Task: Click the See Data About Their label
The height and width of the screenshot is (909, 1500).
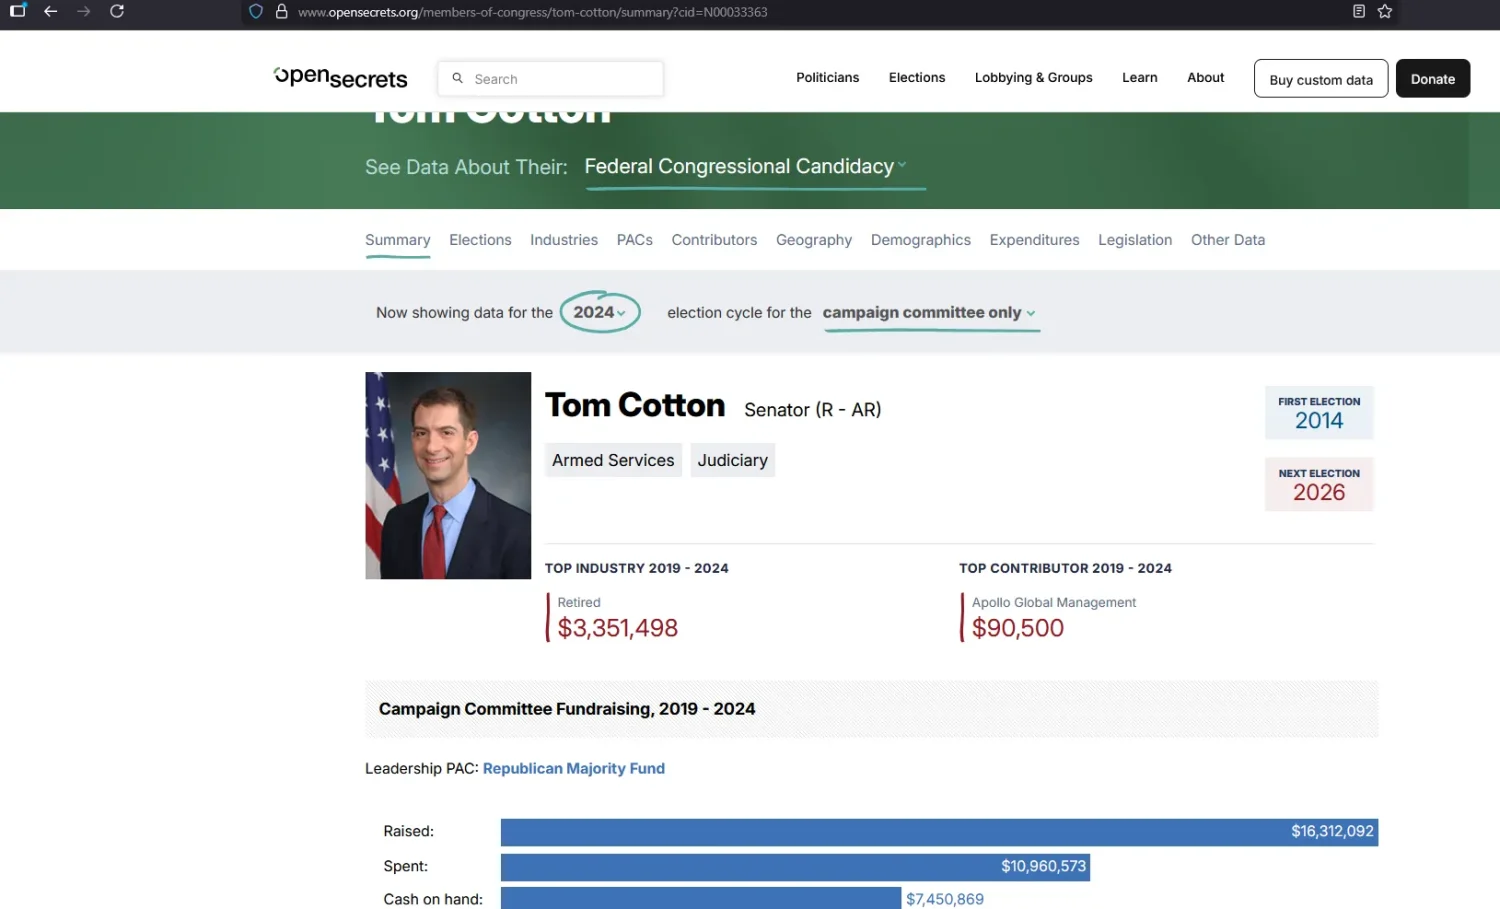Action: [x=466, y=167]
